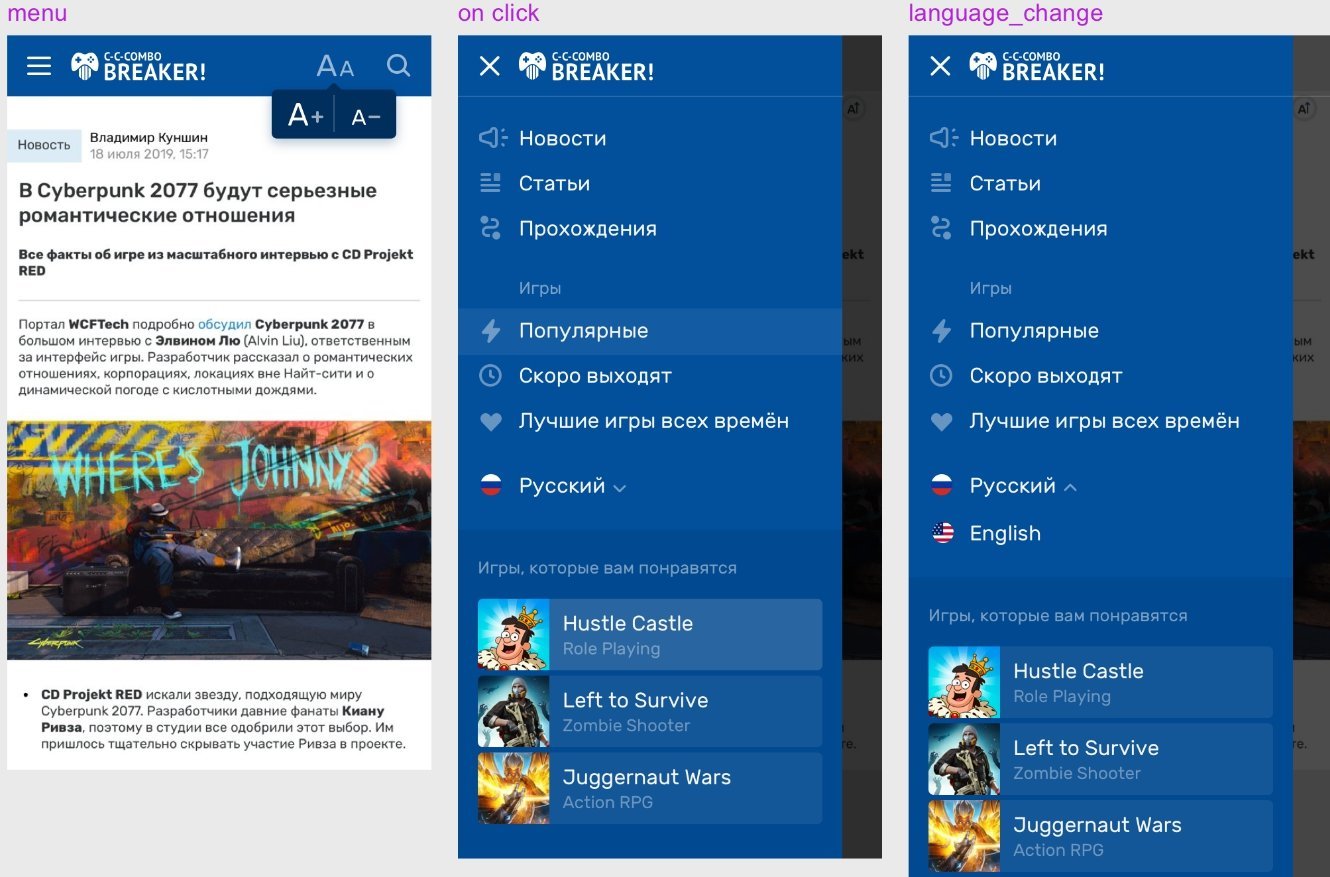Open the Juggernaut Wars thumbnail in the on click panel
Image resolution: width=1330 pixels, height=877 pixels.
(x=514, y=788)
